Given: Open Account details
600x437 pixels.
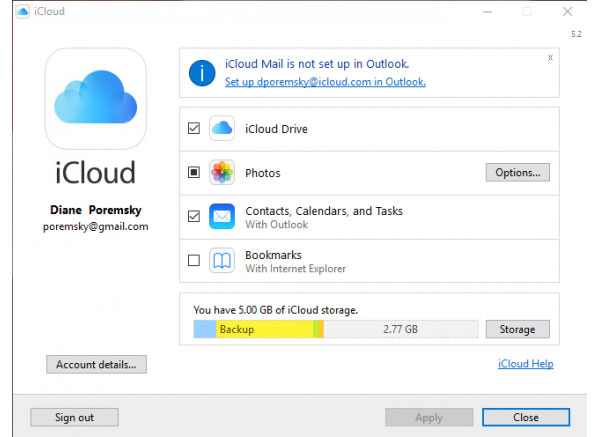Looking at the screenshot, I should pos(96,364).
